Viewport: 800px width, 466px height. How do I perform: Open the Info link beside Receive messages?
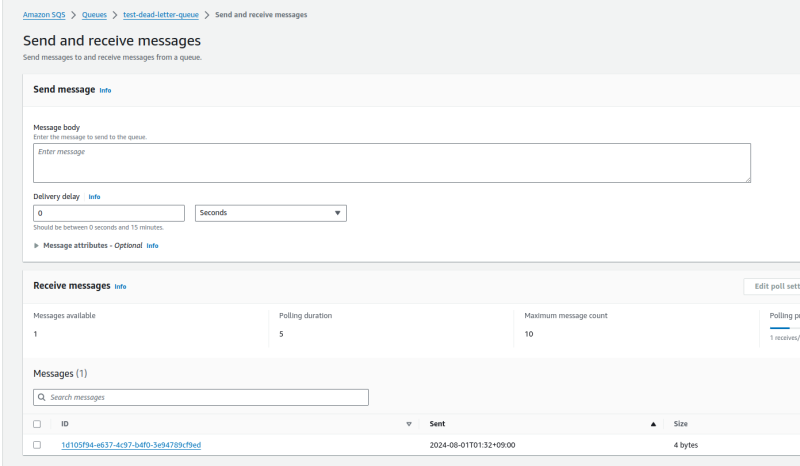point(120,286)
